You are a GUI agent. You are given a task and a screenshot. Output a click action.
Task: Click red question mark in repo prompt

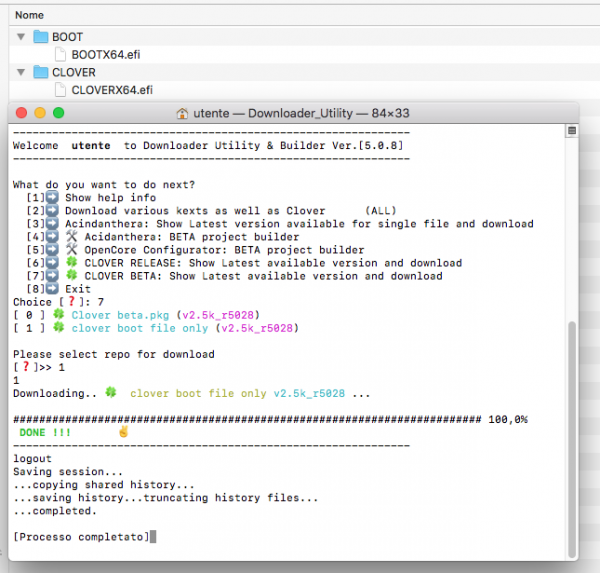point(26,367)
